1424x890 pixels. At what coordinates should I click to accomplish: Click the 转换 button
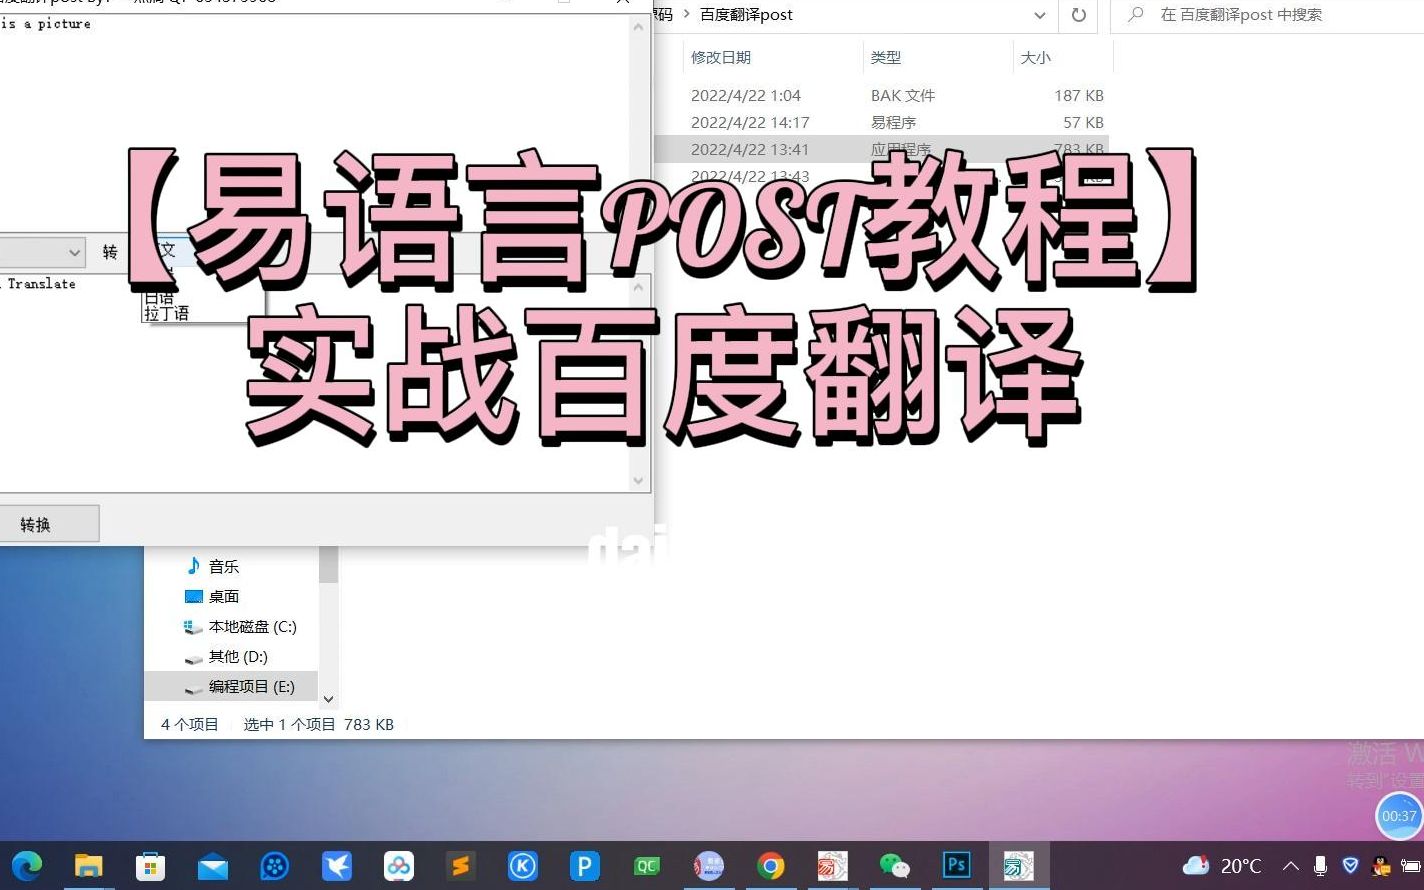(48, 524)
